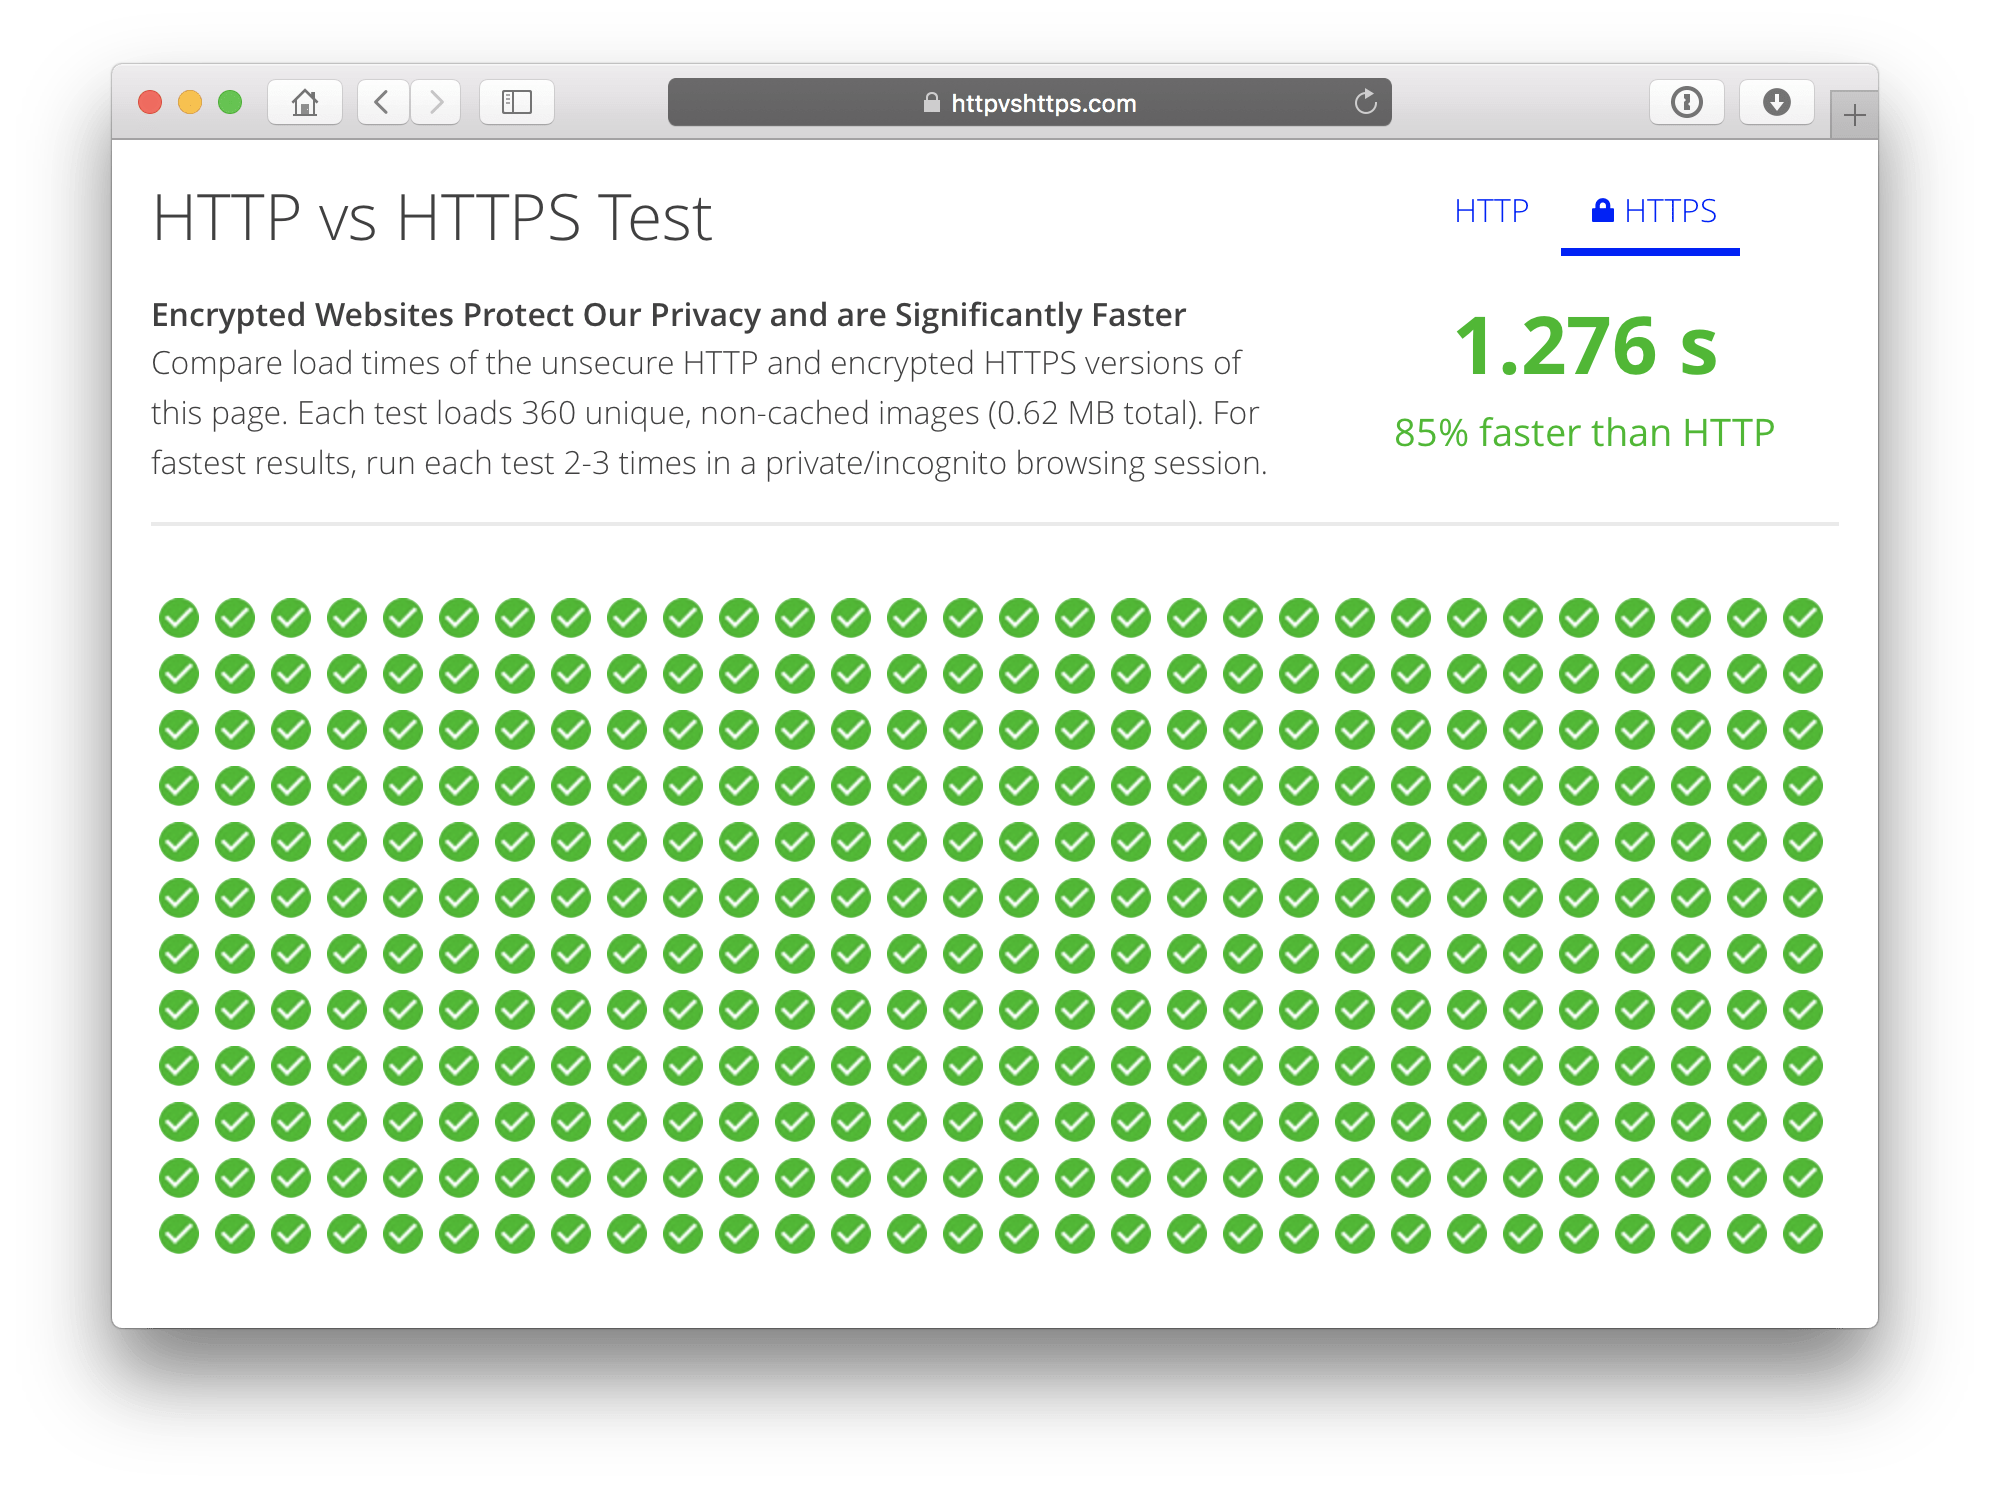This screenshot has height=1488, width=1990.
Task: Click the 1.276 s load time result
Action: coord(1585,346)
